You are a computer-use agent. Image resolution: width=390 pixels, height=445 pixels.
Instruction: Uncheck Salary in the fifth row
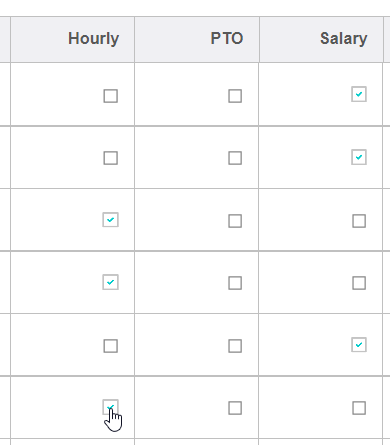(359, 345)
